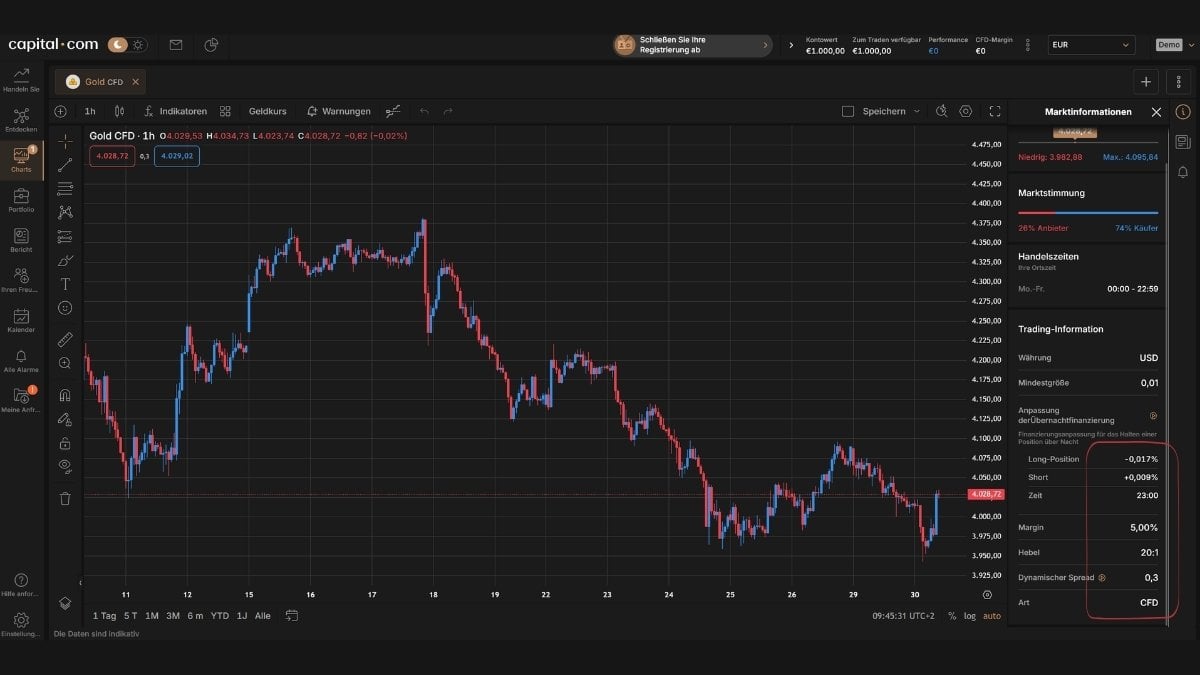The image size is (1200, 675).
Task: Select the crosshair cursor tool
Action: pos(65,141)
